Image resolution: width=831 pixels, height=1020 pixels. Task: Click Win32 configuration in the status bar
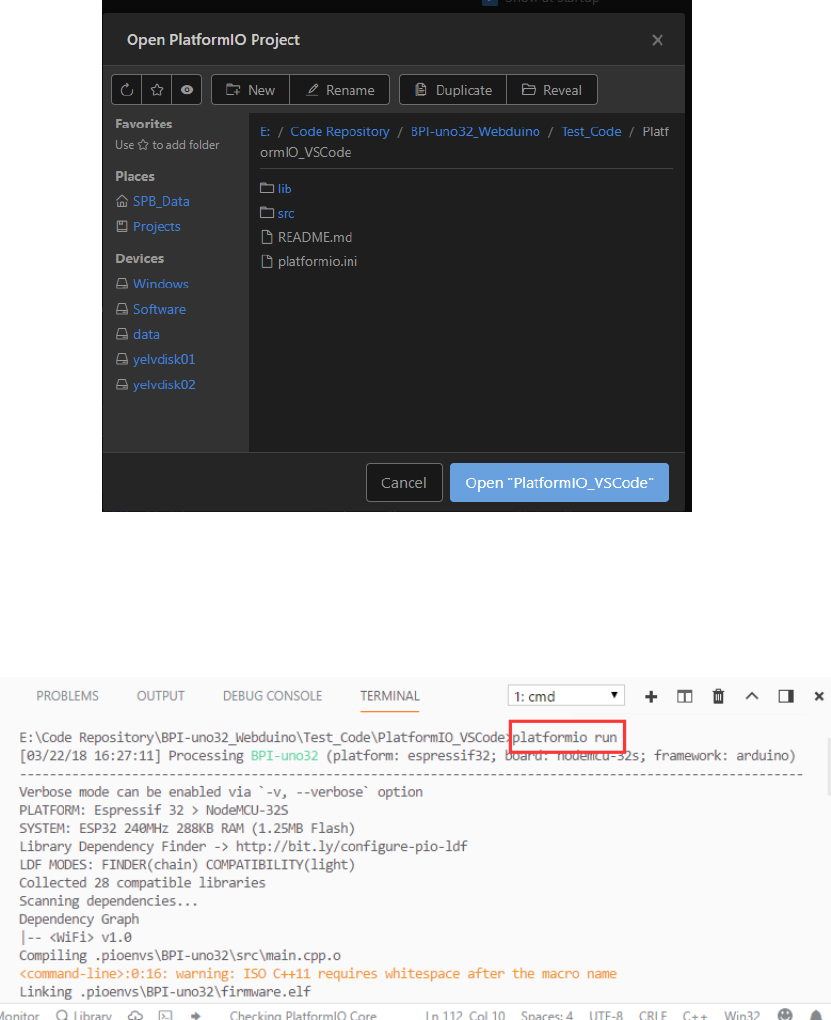point(742,1015)
